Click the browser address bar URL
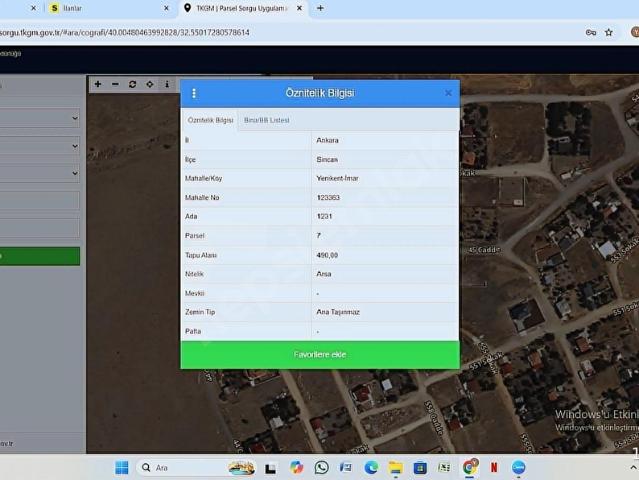Image resolution: width=639 pixels, height=480 pixels. tap(125, 33)
